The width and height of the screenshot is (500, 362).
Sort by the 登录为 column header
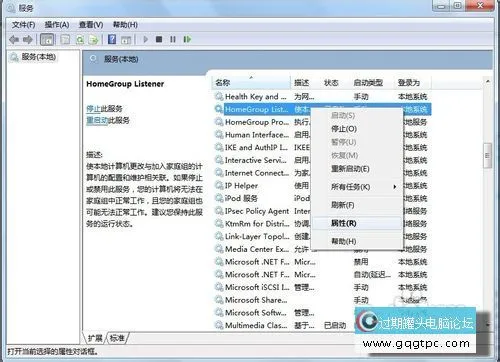(x=413, y=82)
